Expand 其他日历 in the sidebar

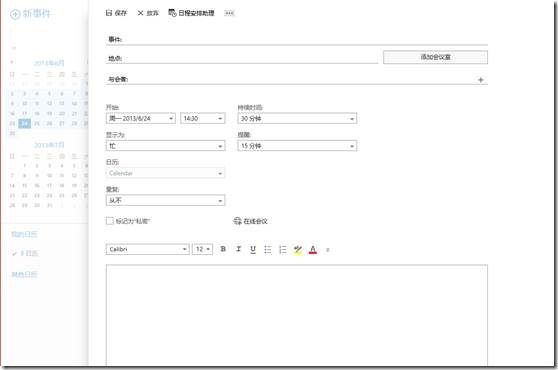pos(24,274)
